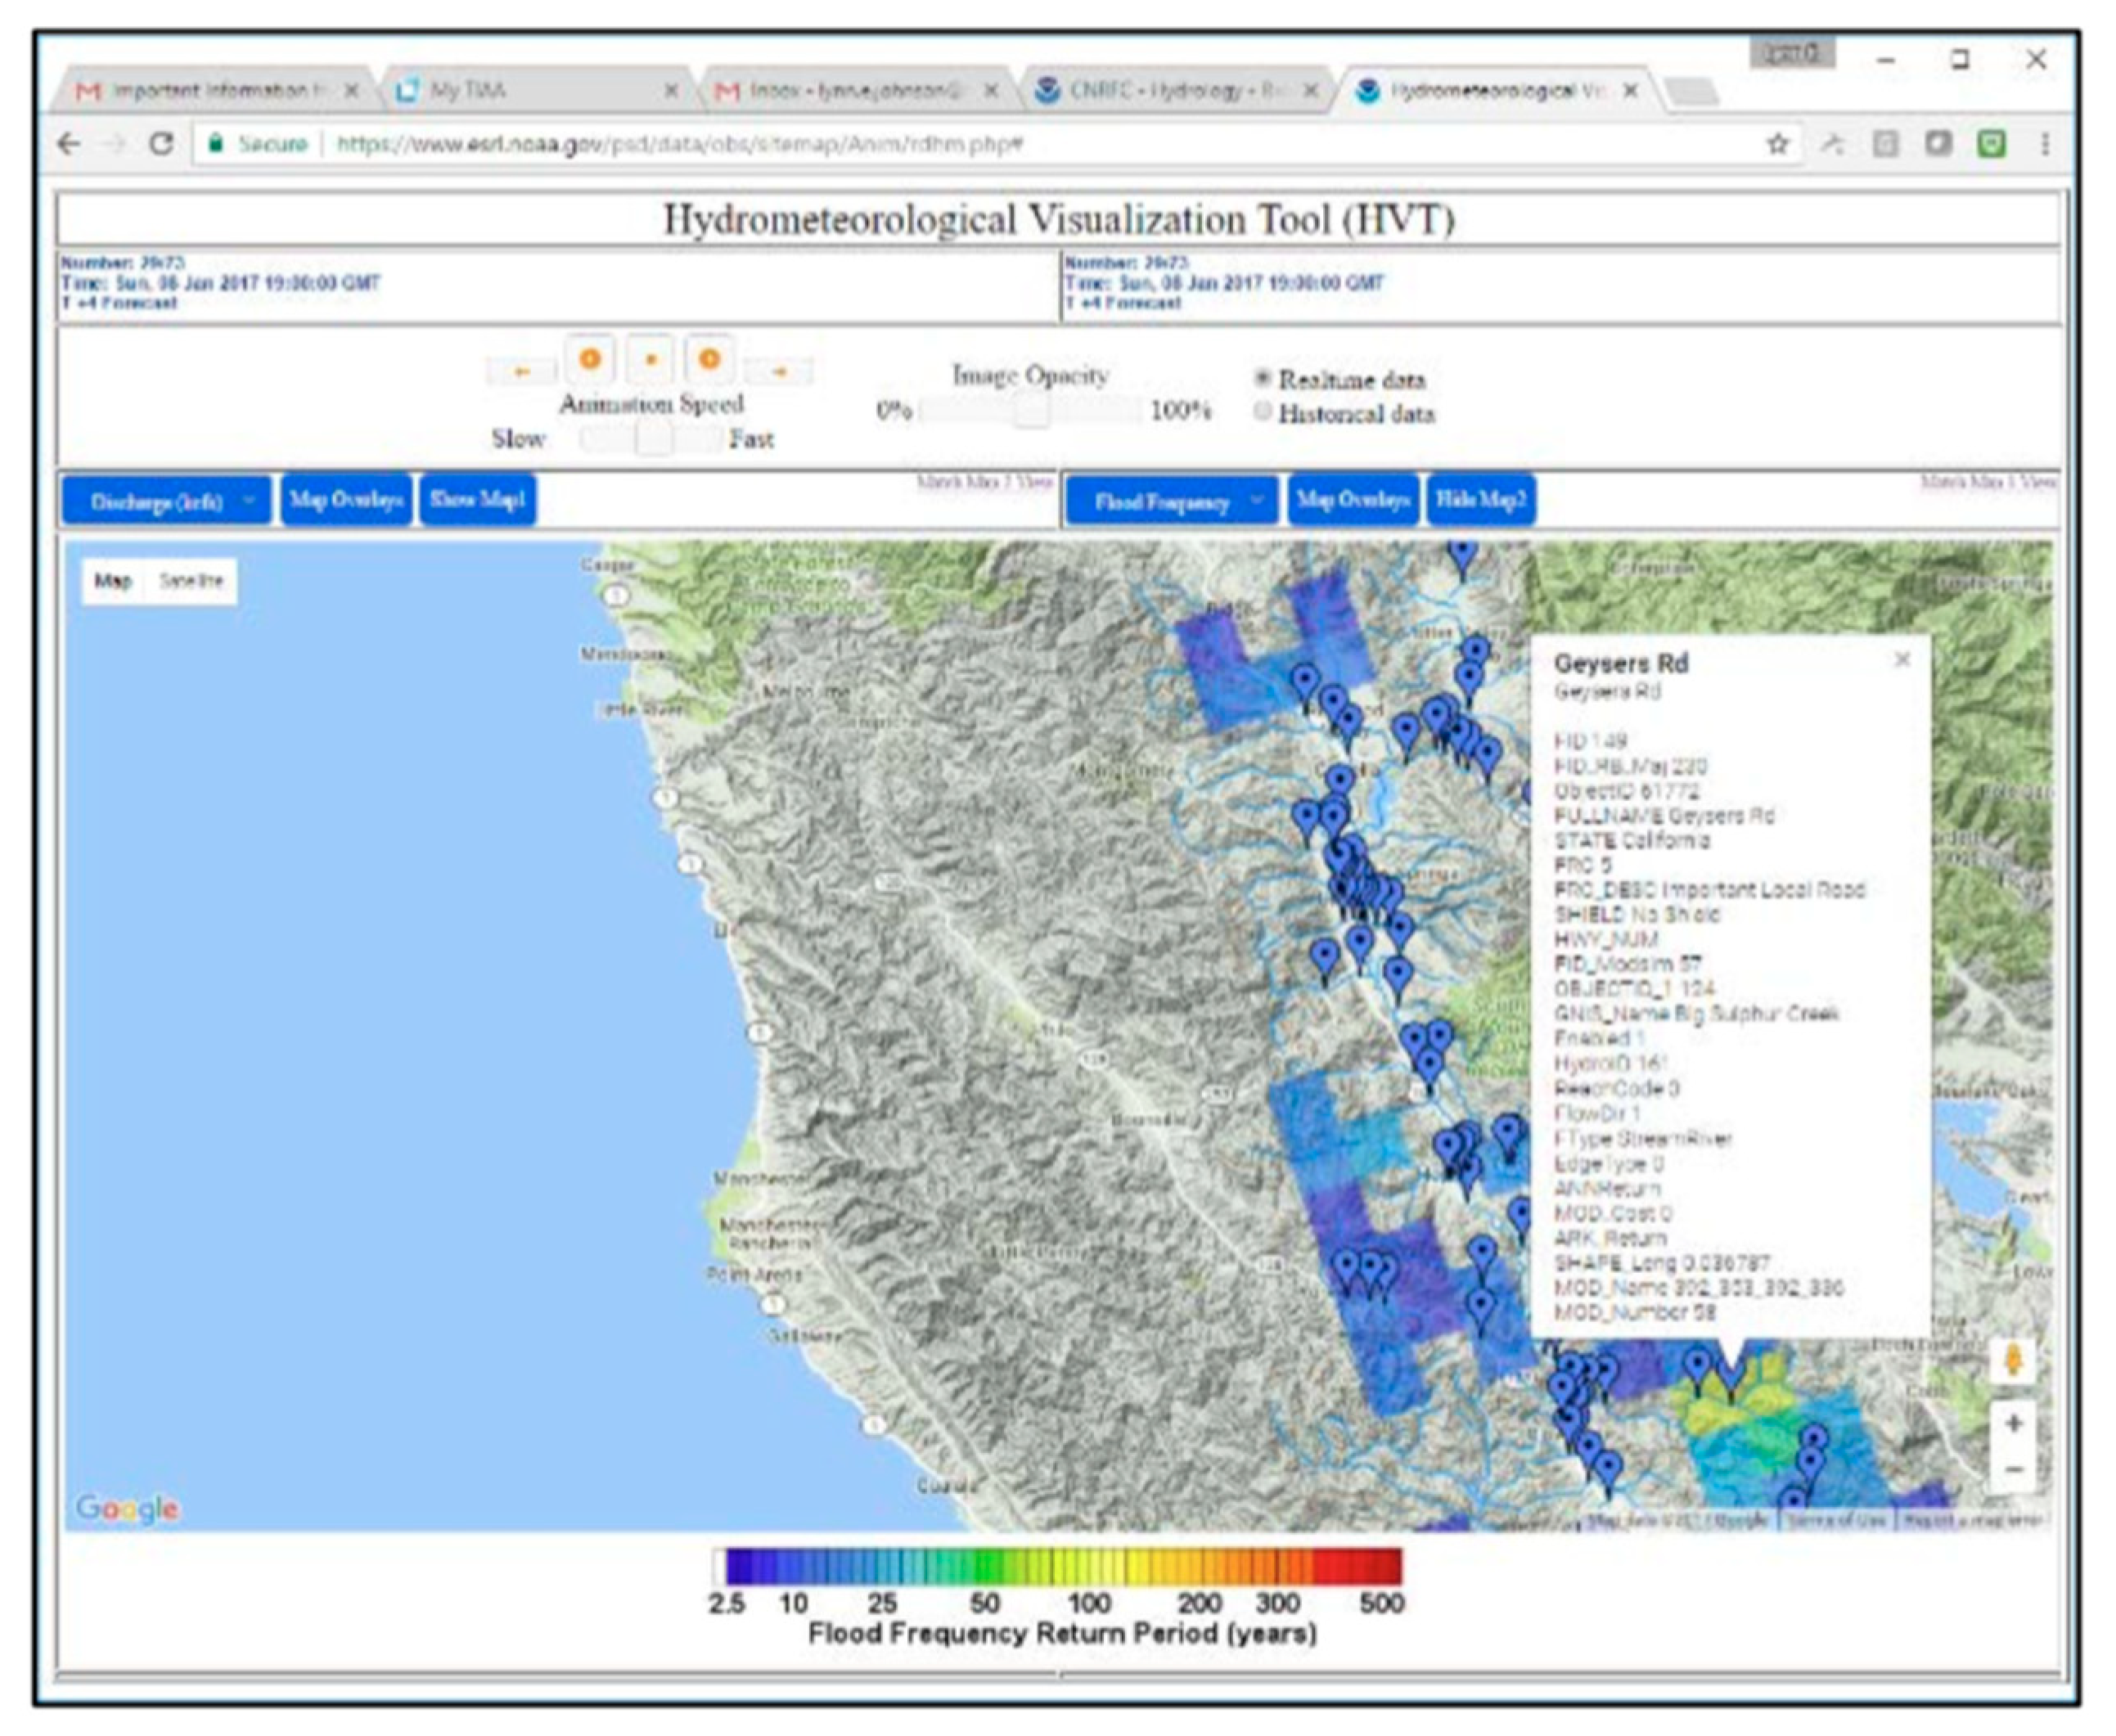Click the Hide Map2 button

pos(1480,499)
